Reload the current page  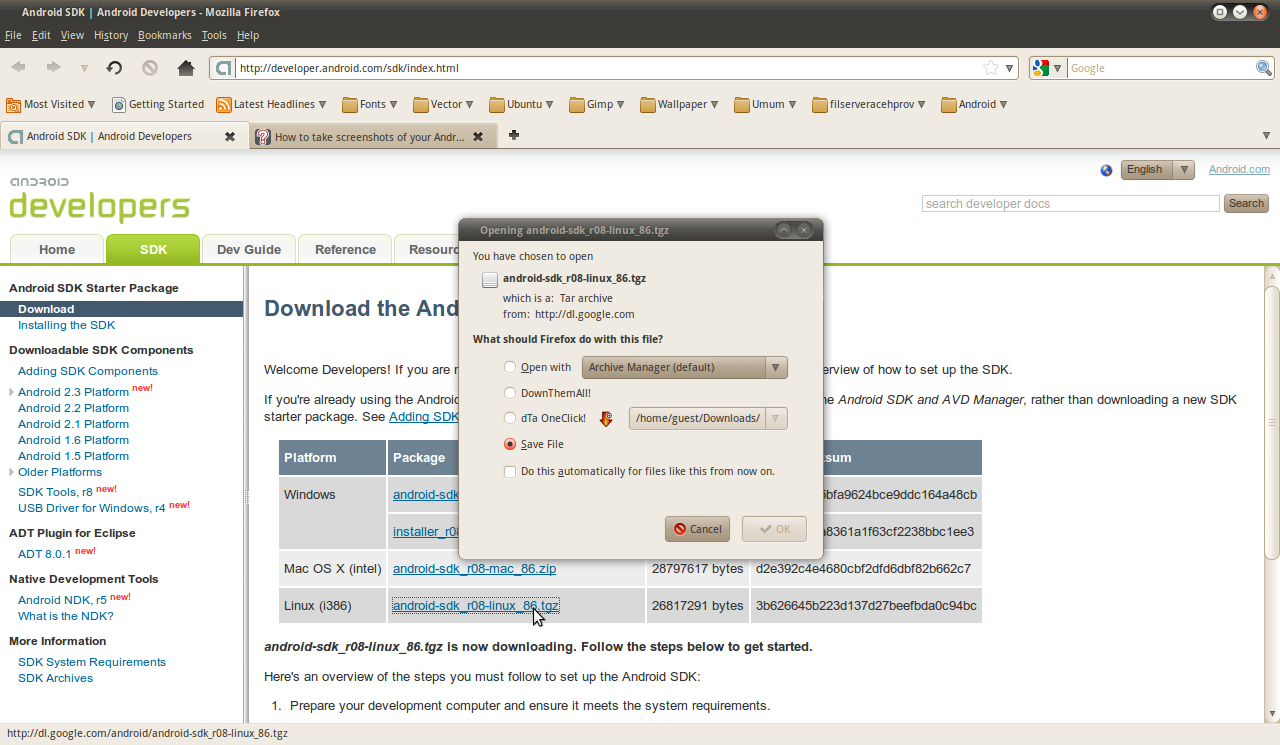[x=114, y=68]
